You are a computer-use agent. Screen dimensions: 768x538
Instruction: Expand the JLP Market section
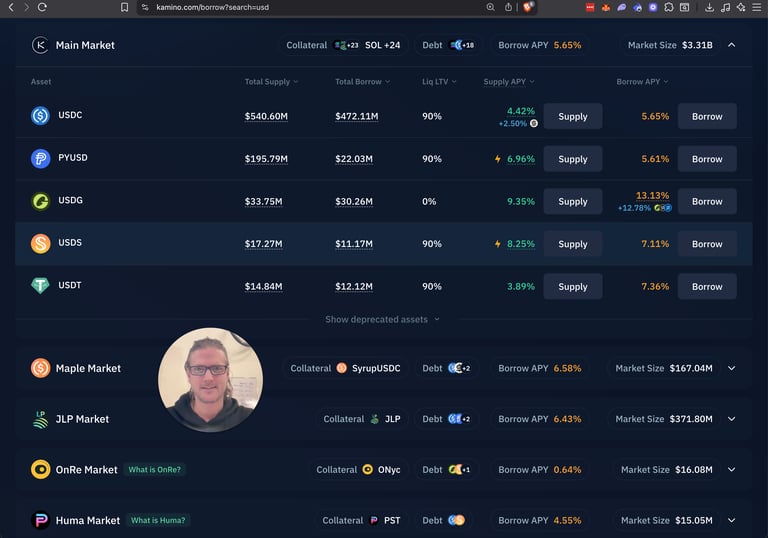pyautogui.click(x=731, y=419)
